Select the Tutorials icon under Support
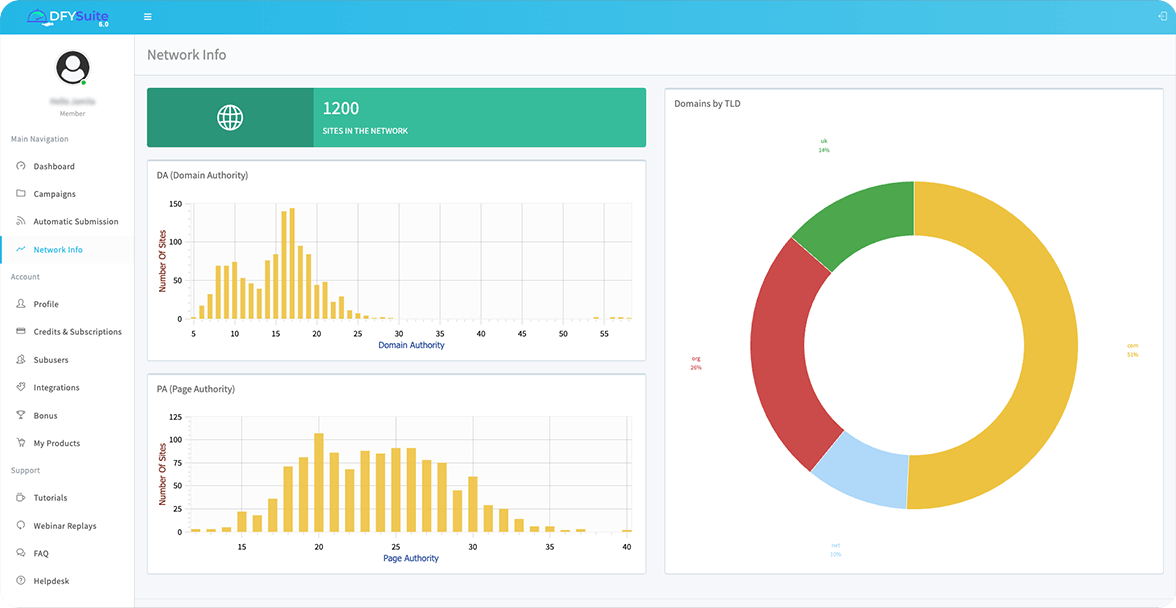1176x608 pixels. point(21,497)
